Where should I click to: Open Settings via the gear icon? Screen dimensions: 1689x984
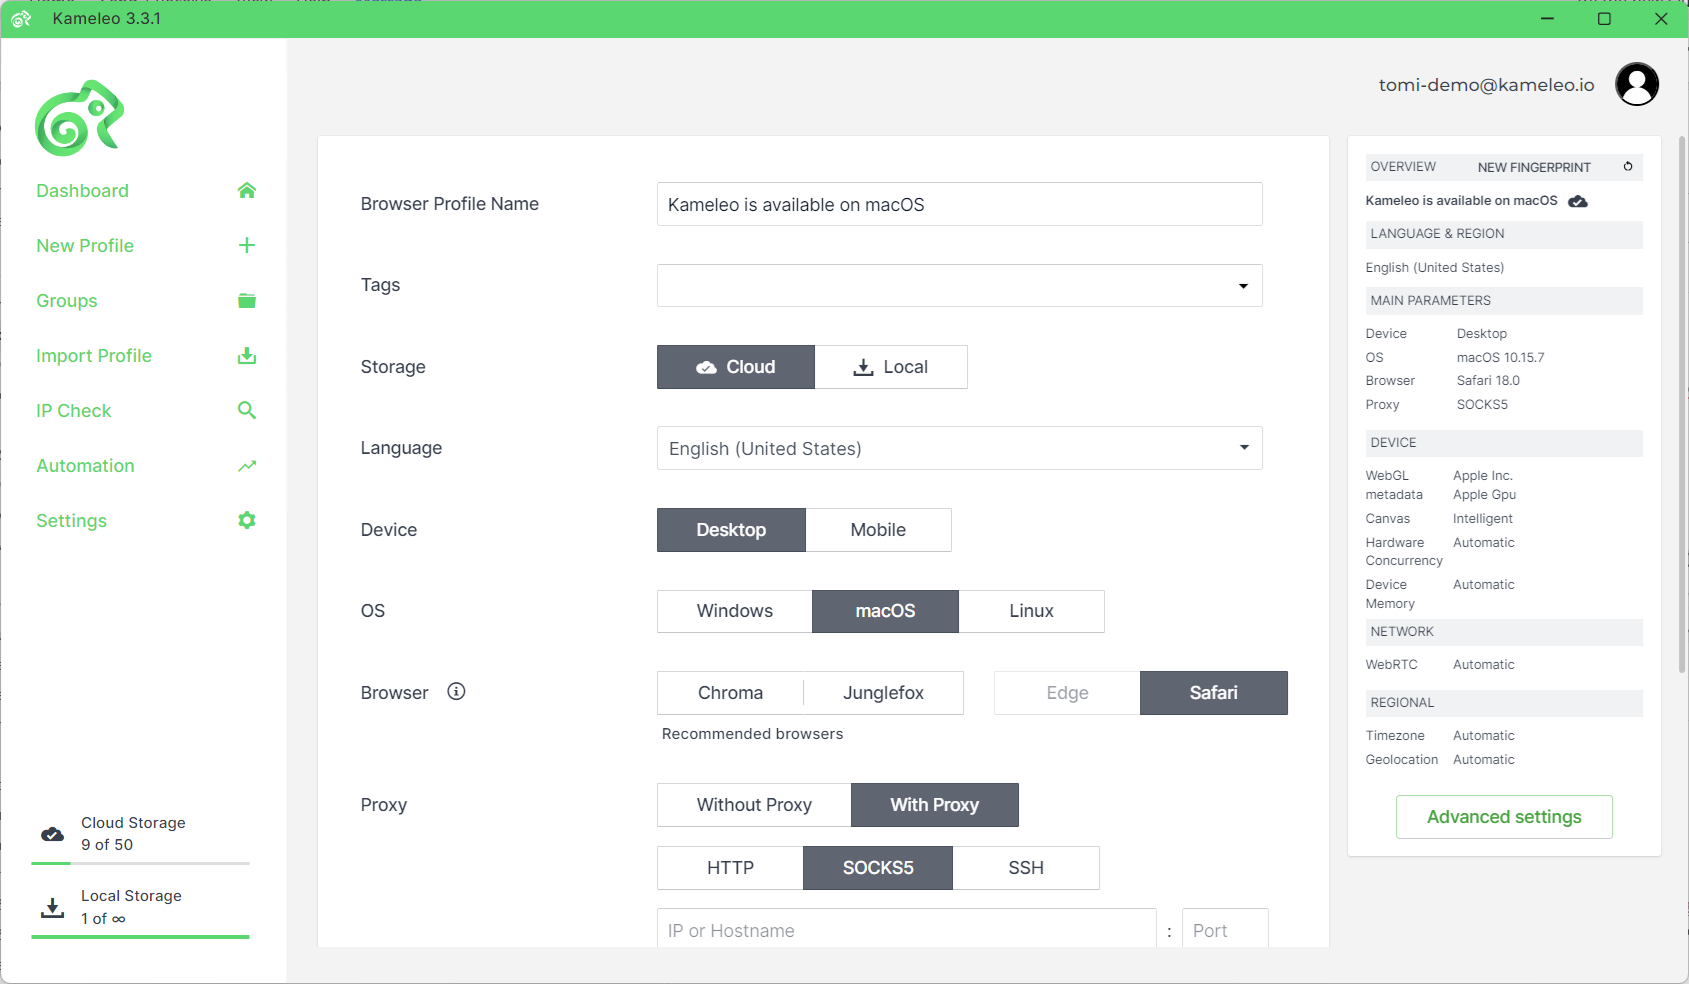(247, 521)
